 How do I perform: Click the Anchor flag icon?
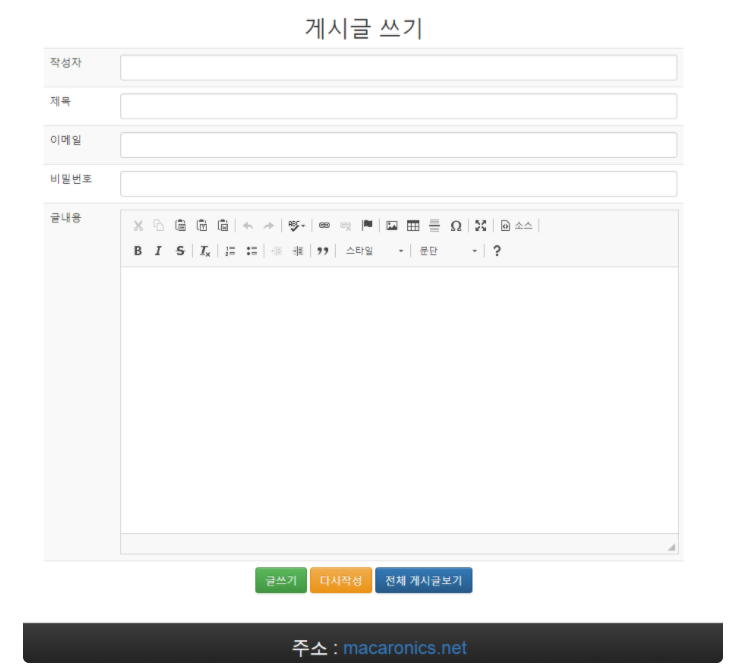tap(367, 226)
